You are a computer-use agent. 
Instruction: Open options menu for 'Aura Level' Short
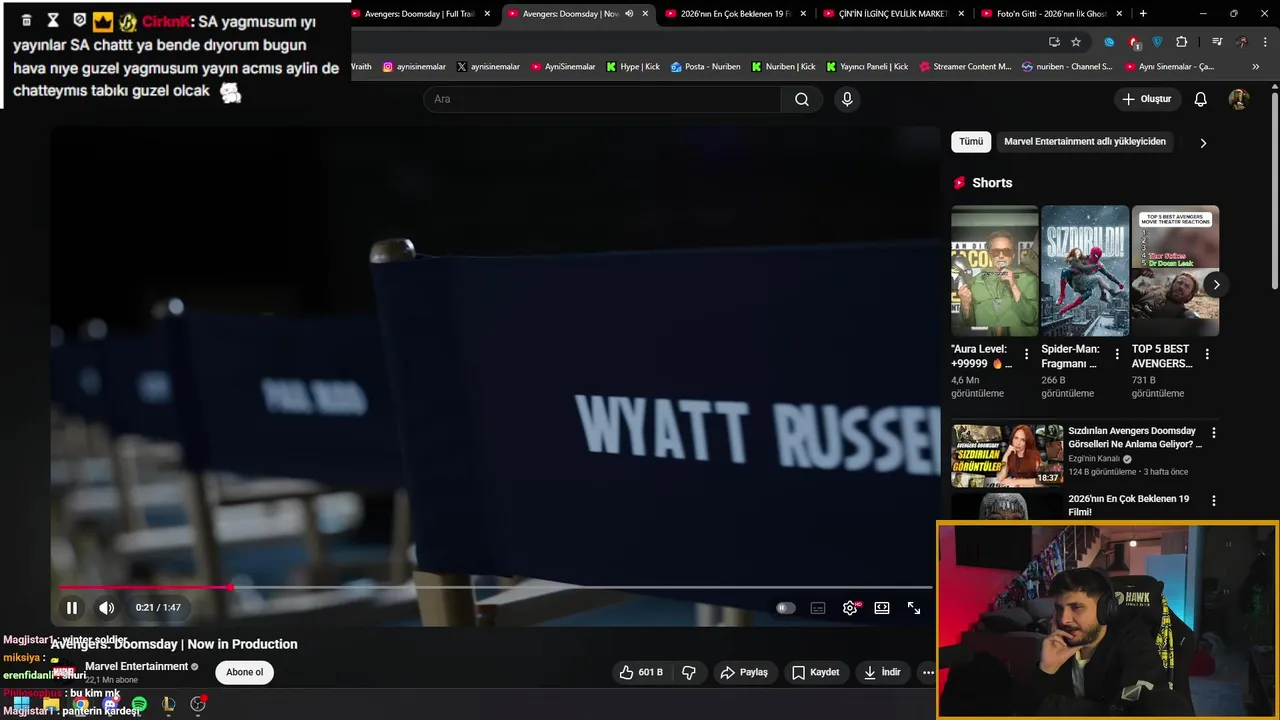1026,354
